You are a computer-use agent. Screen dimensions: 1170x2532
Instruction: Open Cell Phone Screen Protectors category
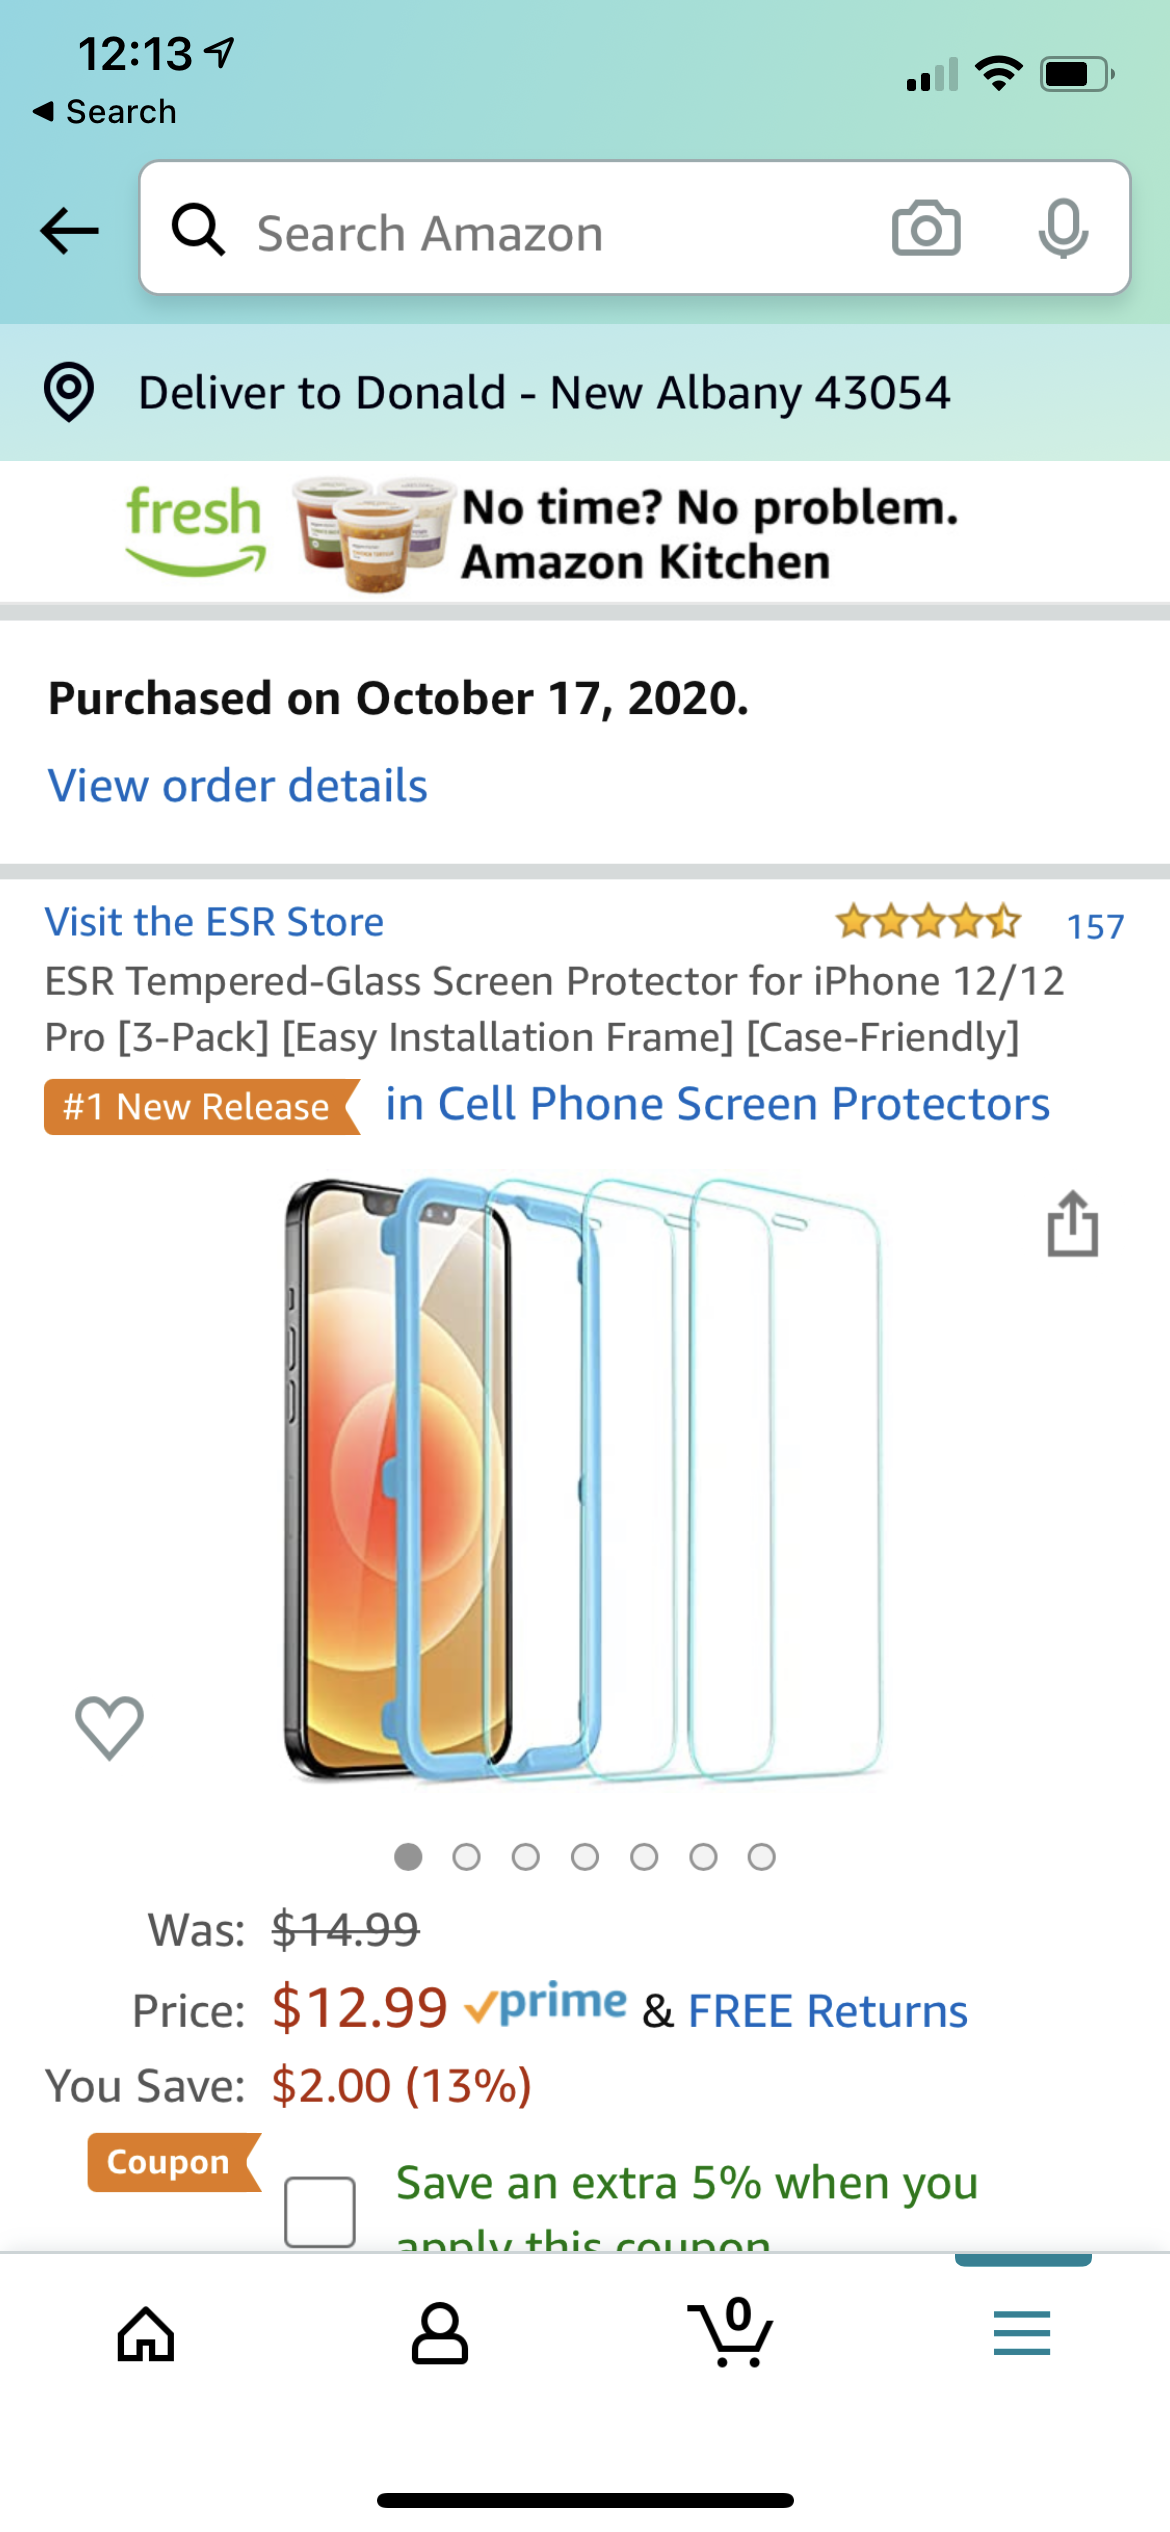click(717, 1104)
